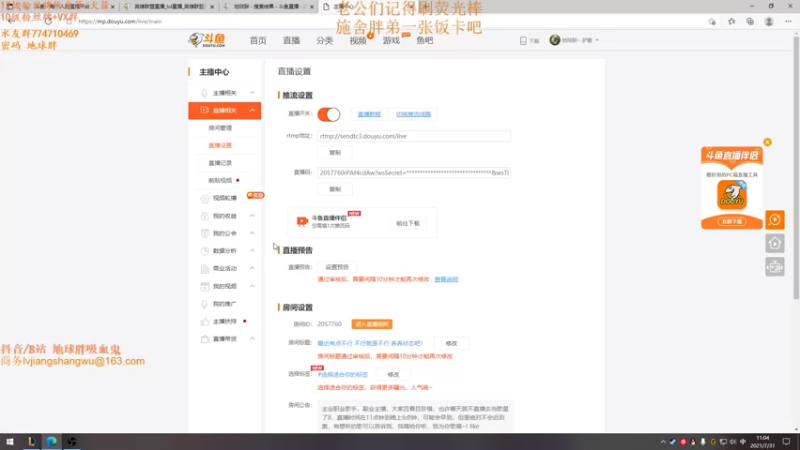
Task: Select 房间管理 in the sidebar submenu
Action: point(220,128)
